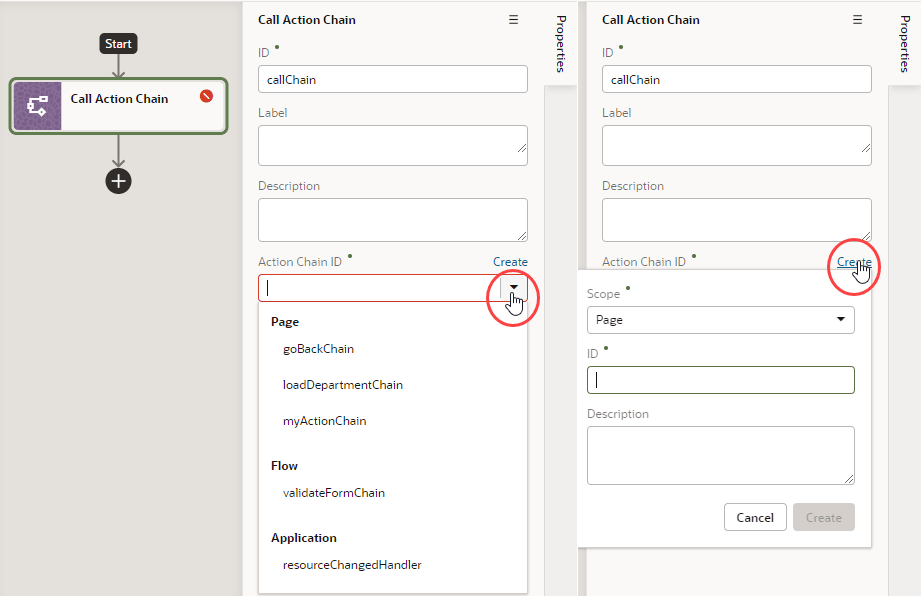Click the purple Call Action Chain node icon
Screen dimensions: 921x596
[x=38, y=106]
